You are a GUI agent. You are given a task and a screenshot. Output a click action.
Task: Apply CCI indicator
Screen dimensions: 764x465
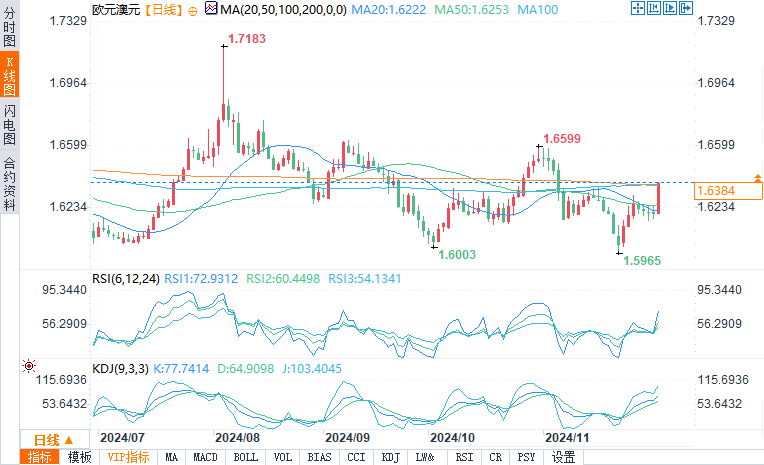356,457
